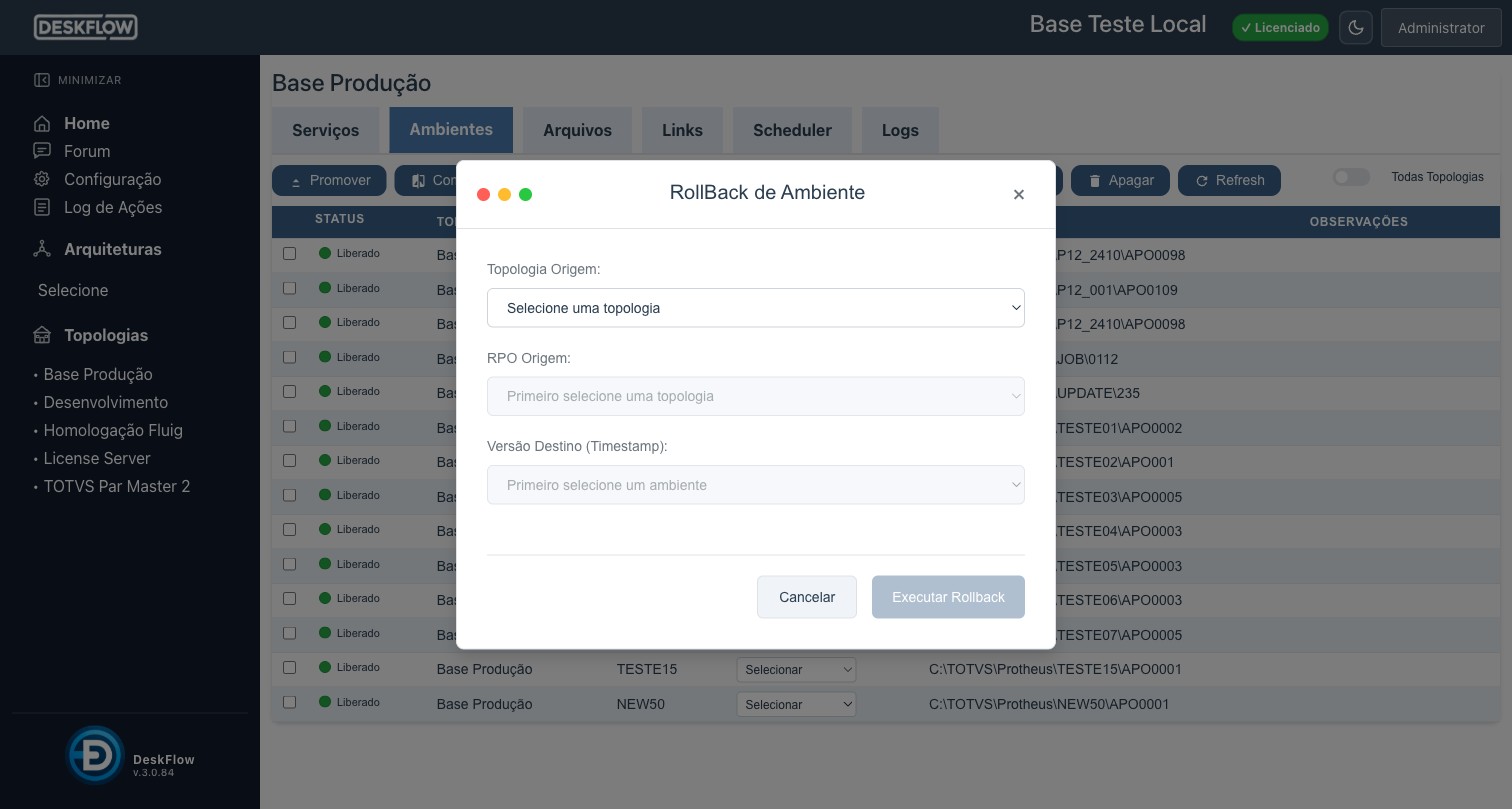Viewport: 1512px width, 809px height.
Task: Click the Promover upload icon
Action: [296, 181]
